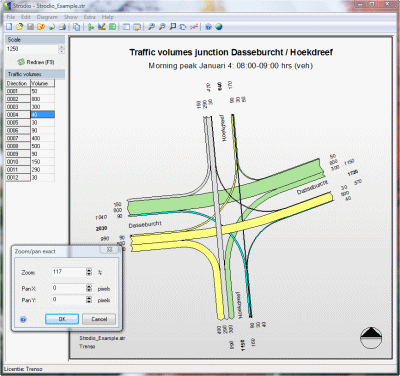400x376 pixels.
Task: Click the edit panel pencil toolbar icon
Action: tap(137, 27)
